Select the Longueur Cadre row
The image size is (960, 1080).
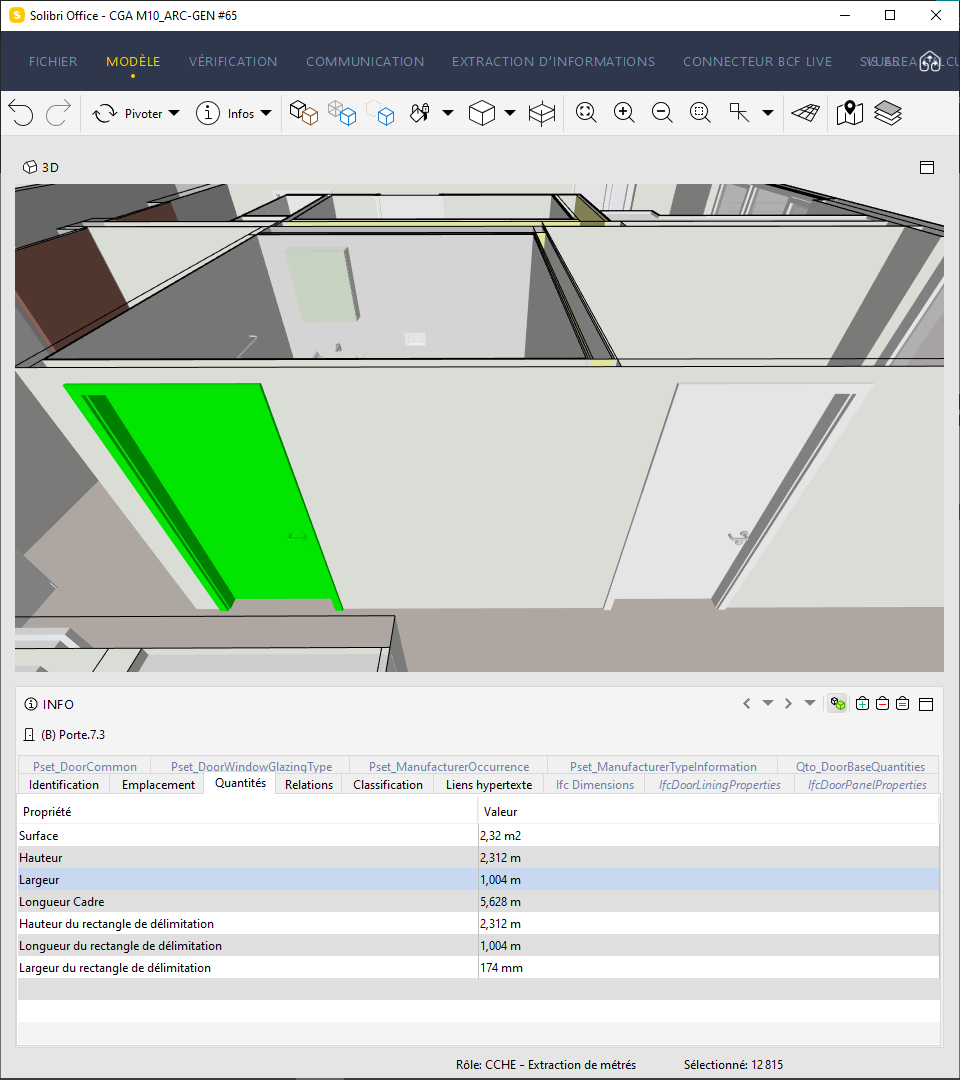[479, 902]
